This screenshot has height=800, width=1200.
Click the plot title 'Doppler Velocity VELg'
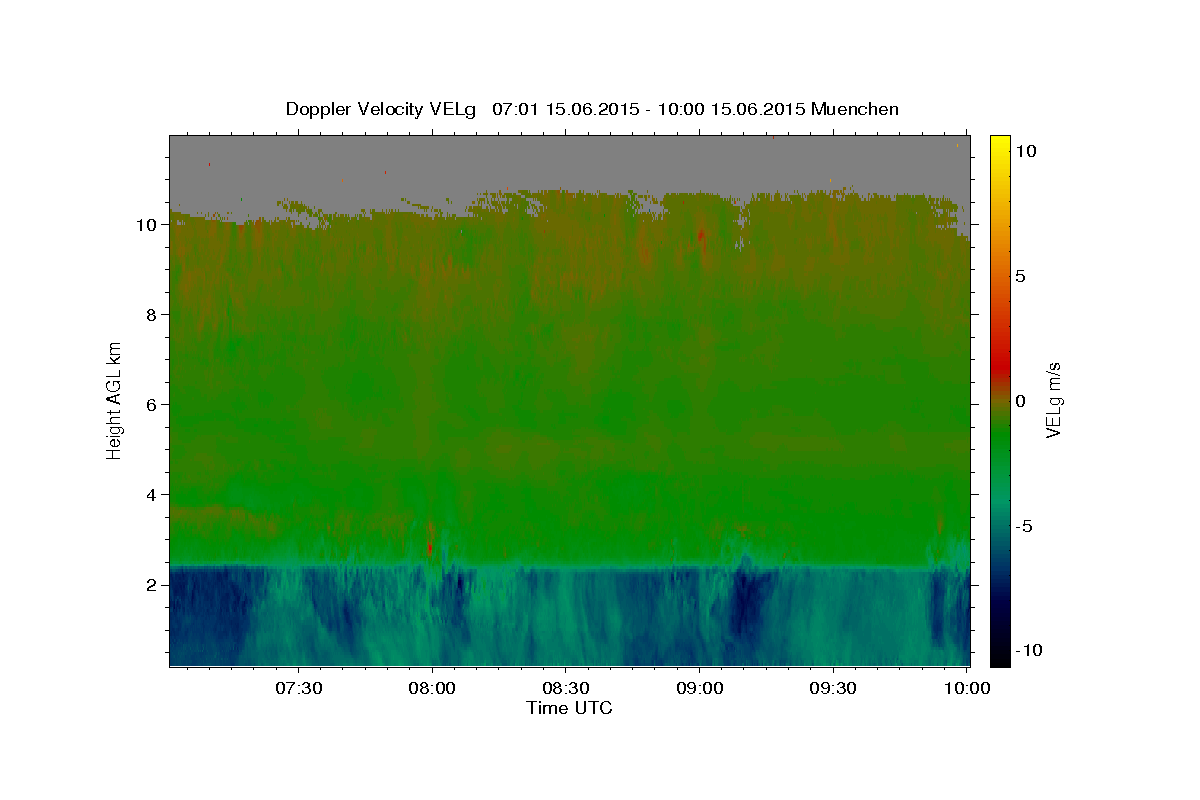(x=380, y=109)
